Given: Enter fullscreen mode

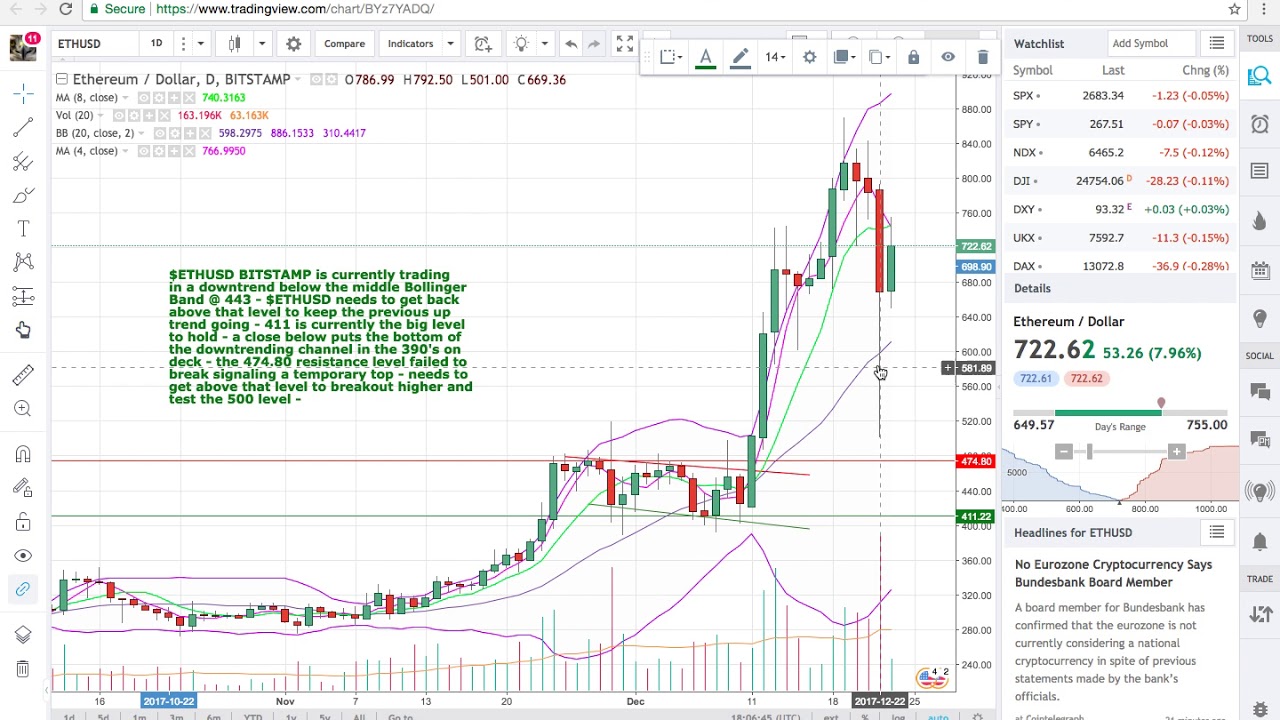Looking at the screenshot, I should coord(625,44).
